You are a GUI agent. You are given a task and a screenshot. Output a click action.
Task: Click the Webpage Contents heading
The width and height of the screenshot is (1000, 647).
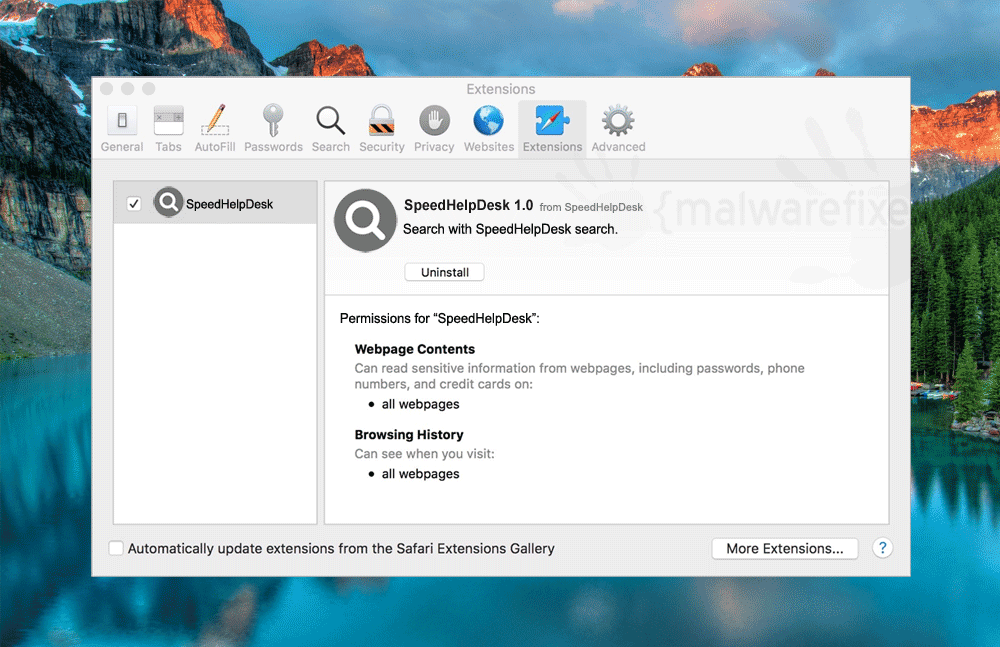(x=415, y=349)
